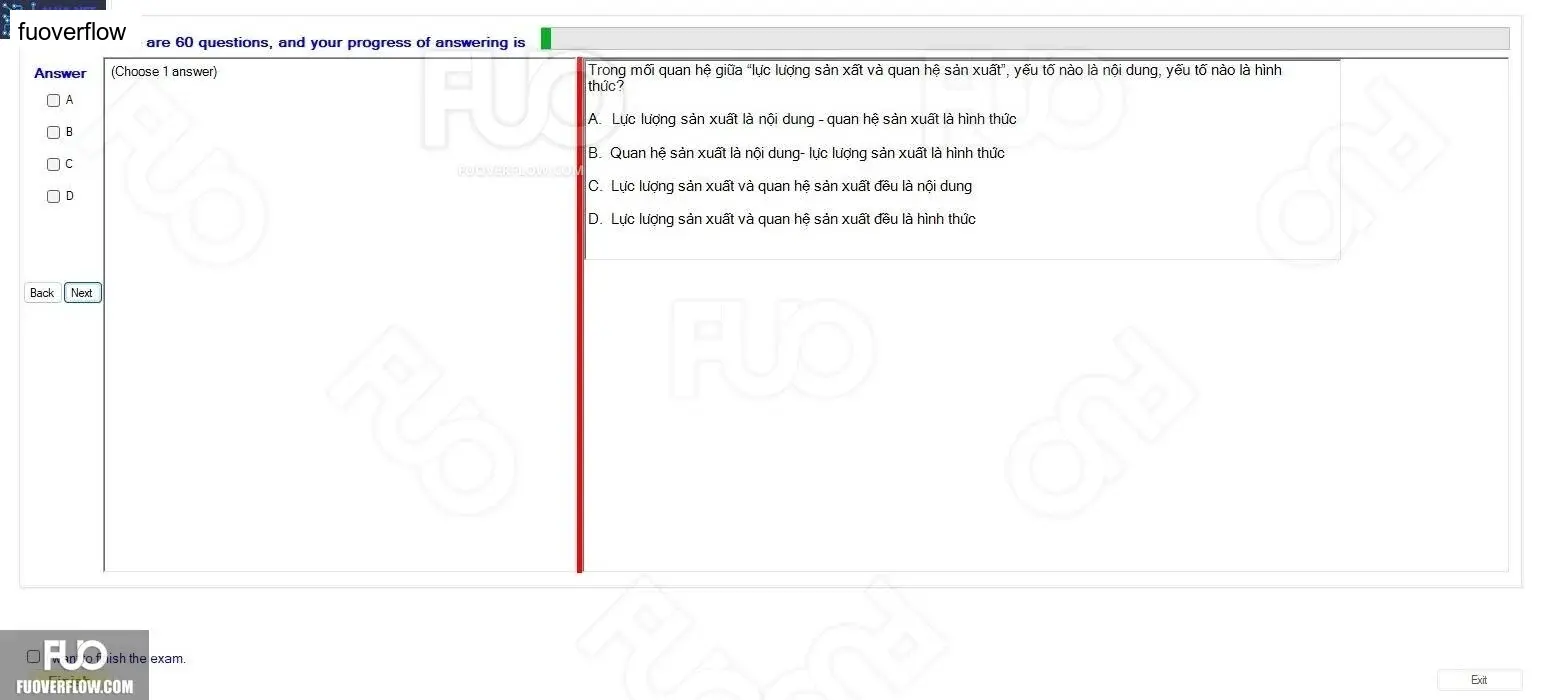Viewport: 1542px width, 700px height.
Task: Click answer text B 'Quan hệ sản xuất là nội dung'
Action: (796, 153)
